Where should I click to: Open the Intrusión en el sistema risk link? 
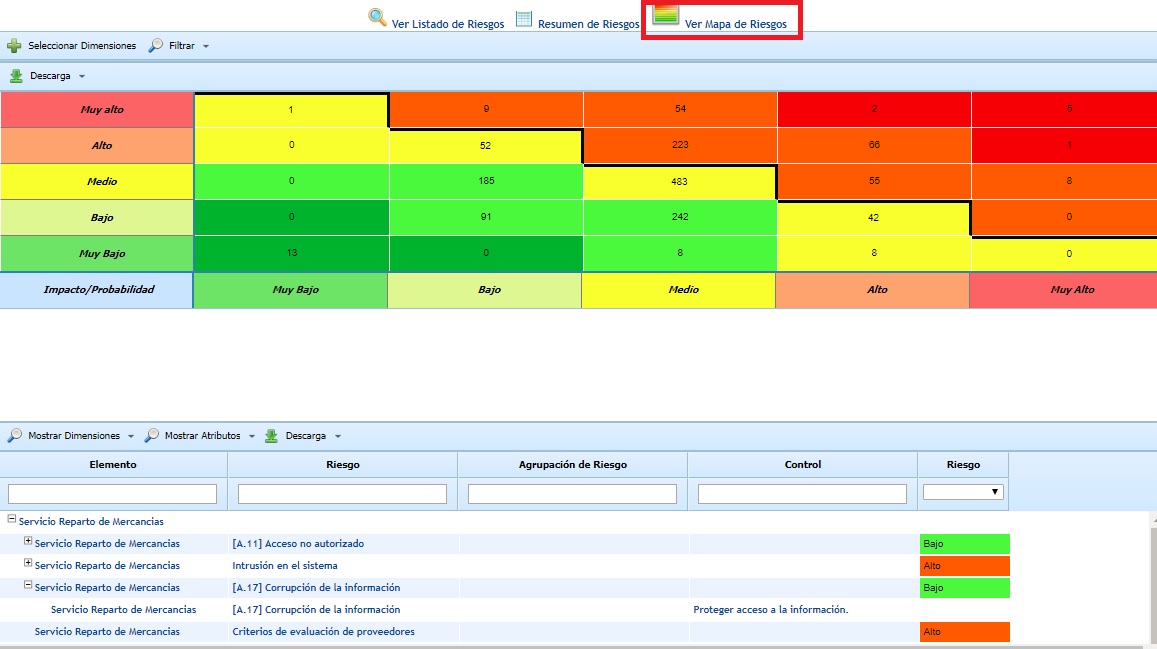285,566
